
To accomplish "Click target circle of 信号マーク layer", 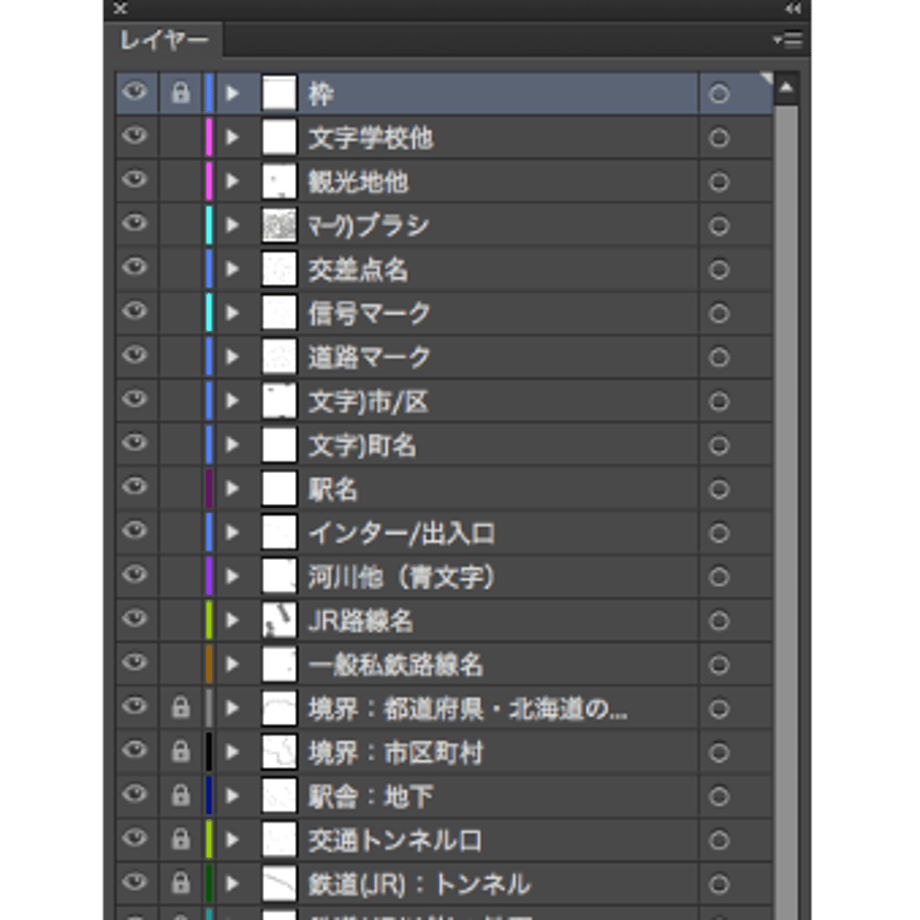I will click(719, 313).
